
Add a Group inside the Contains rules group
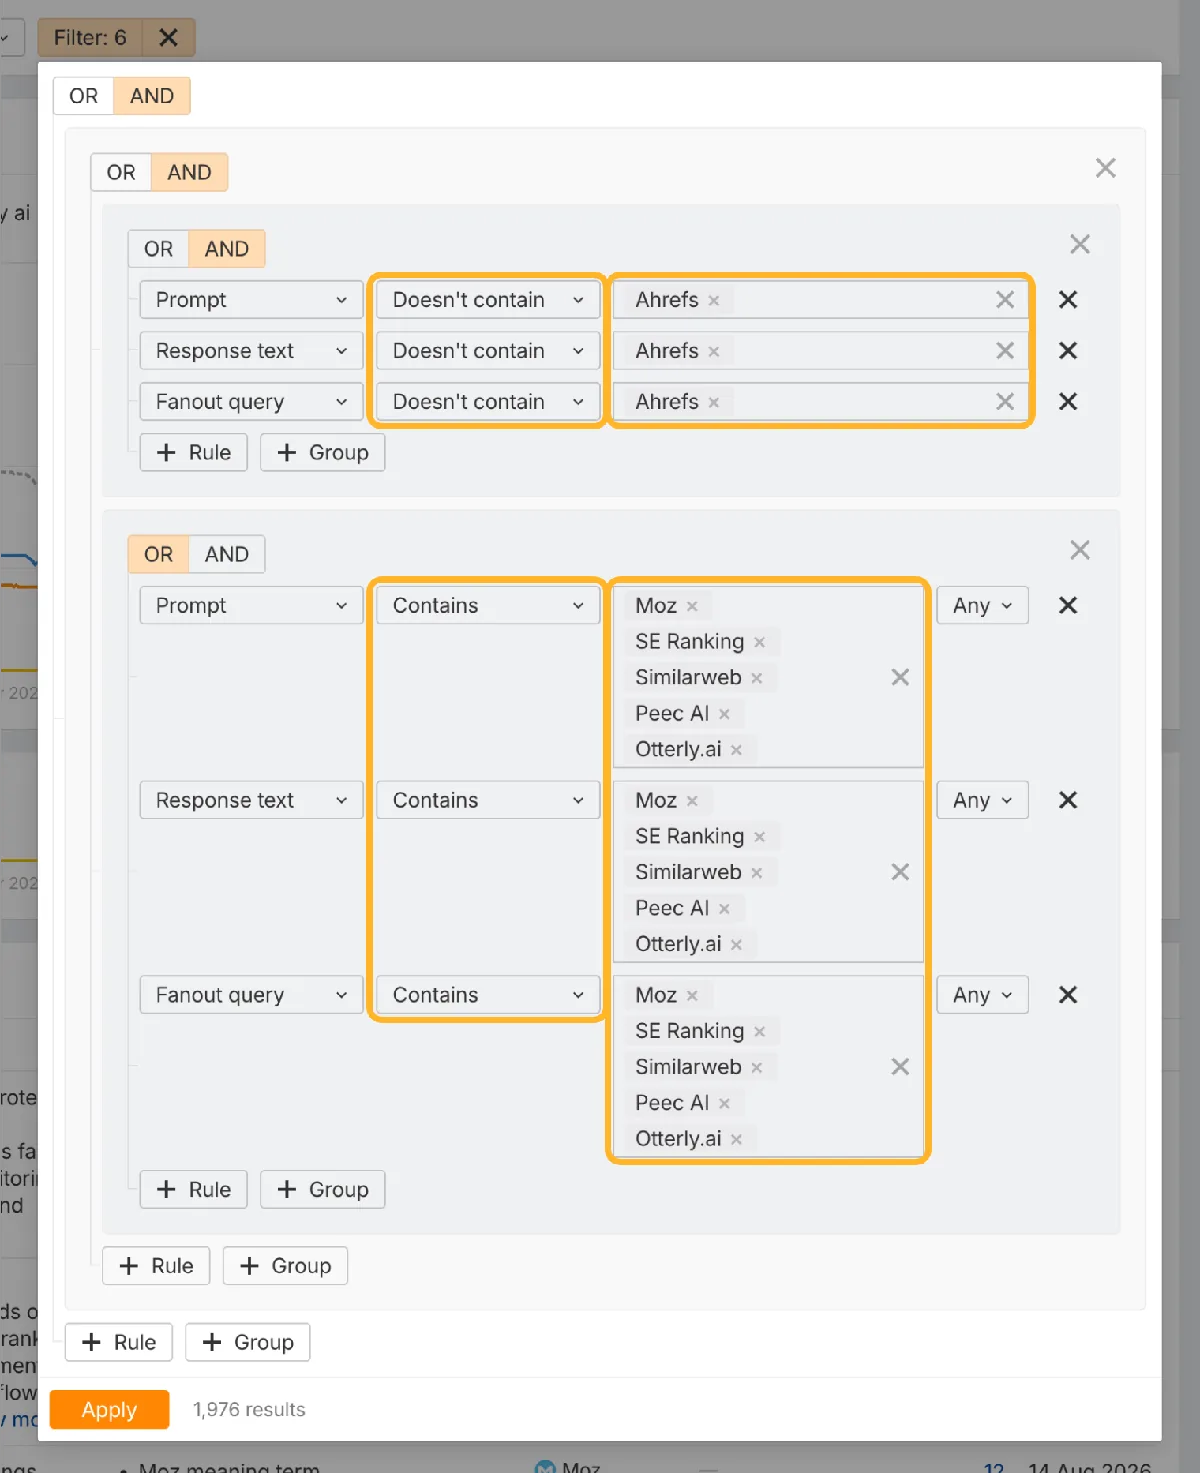(322, 1189)
